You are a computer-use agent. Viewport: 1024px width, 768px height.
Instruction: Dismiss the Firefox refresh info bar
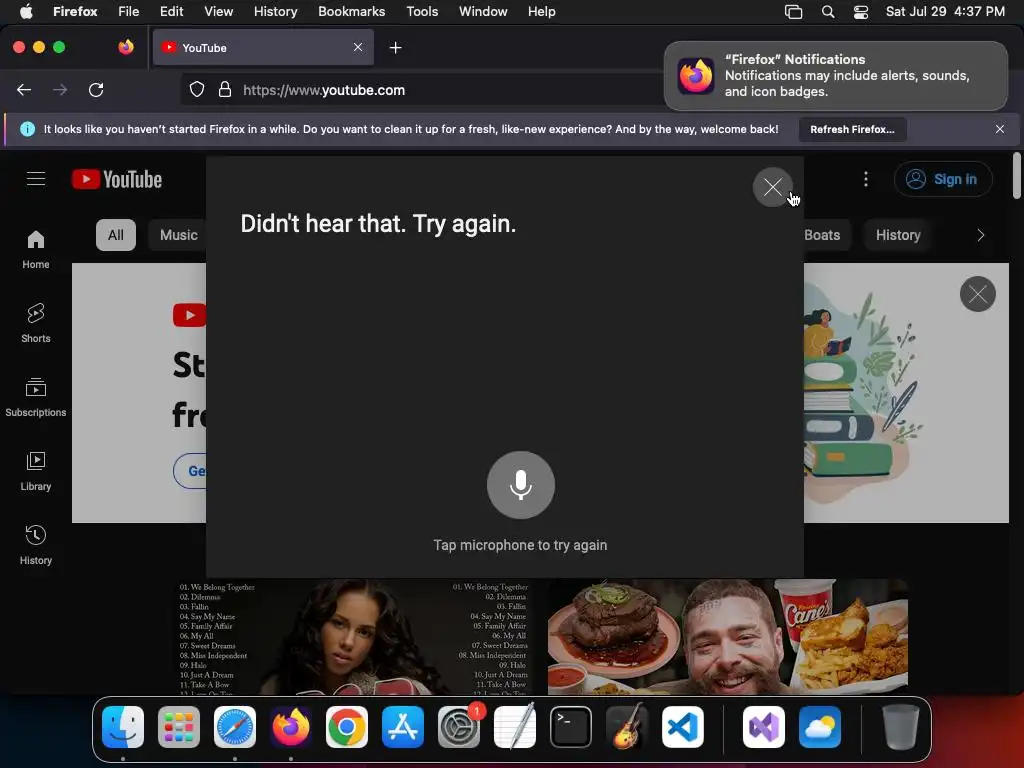click(x=1000, y=129)
